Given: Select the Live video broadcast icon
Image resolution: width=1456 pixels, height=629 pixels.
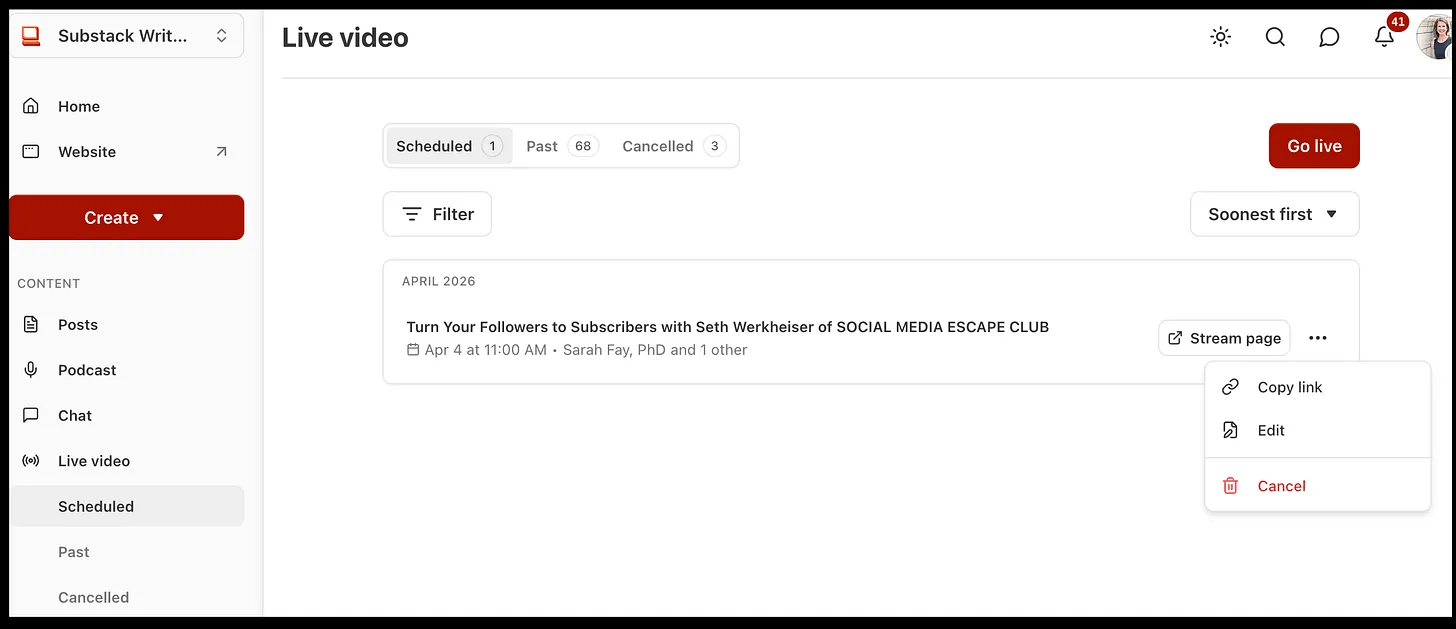Looking at the screenshot, I should pos(30,461).
